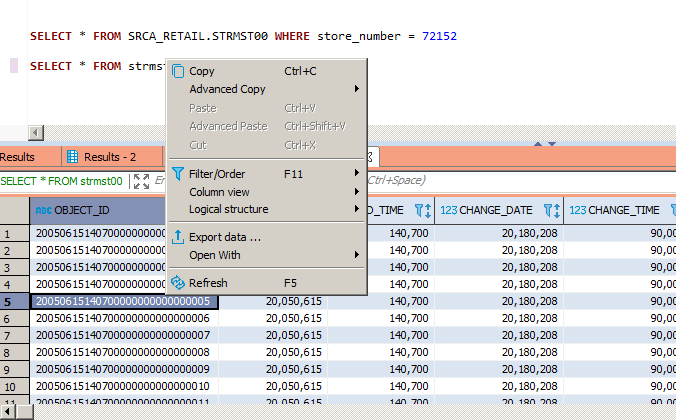Click the 123 type icon in the CHANGE_DATE header
Screen dimensions: 676x420
coord(448,210)
